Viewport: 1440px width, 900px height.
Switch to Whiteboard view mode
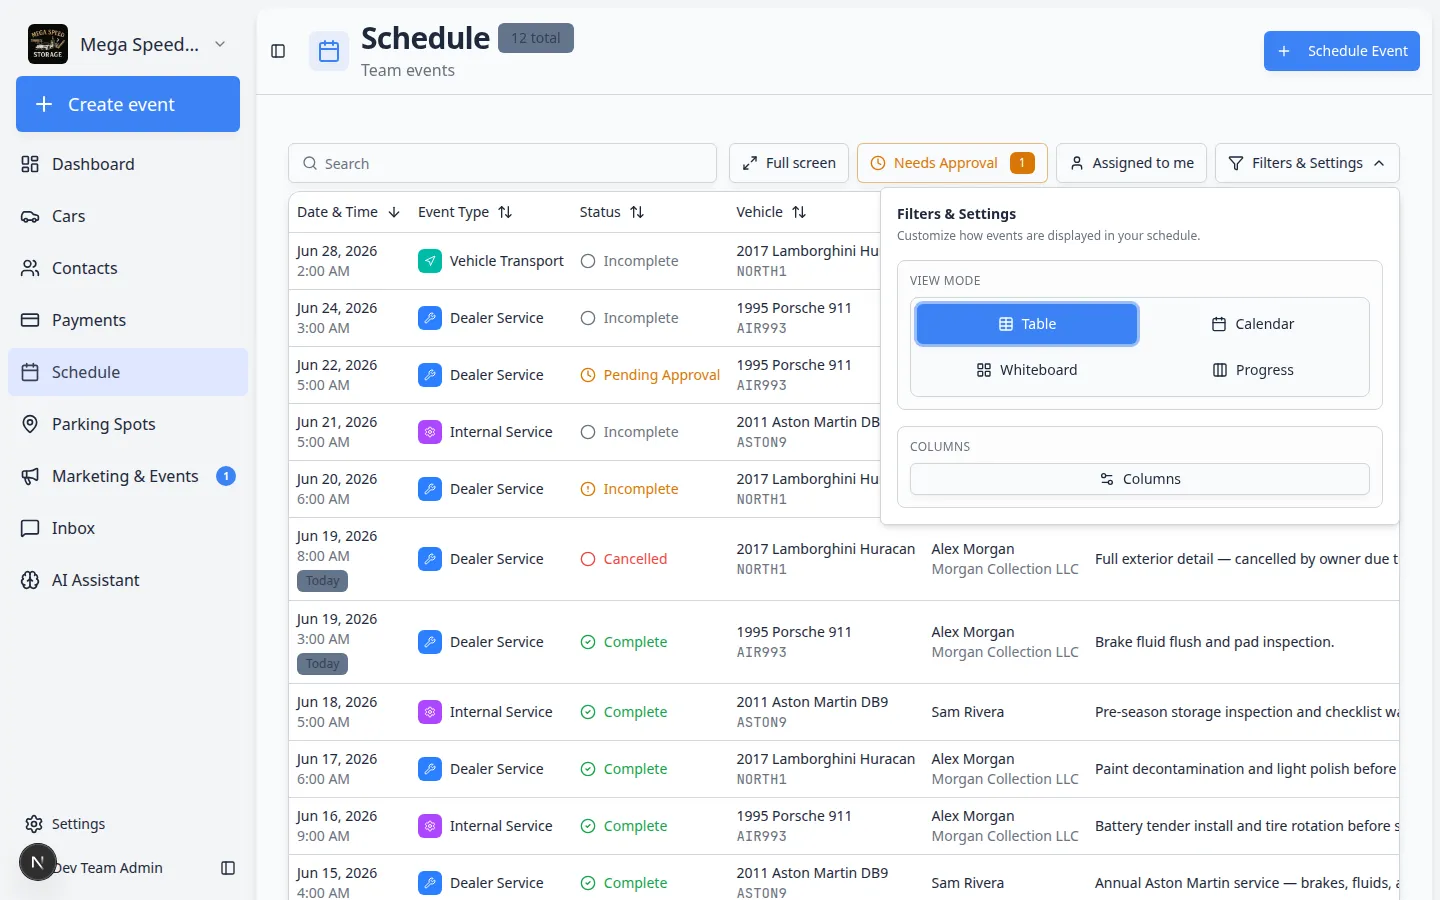1027,370
